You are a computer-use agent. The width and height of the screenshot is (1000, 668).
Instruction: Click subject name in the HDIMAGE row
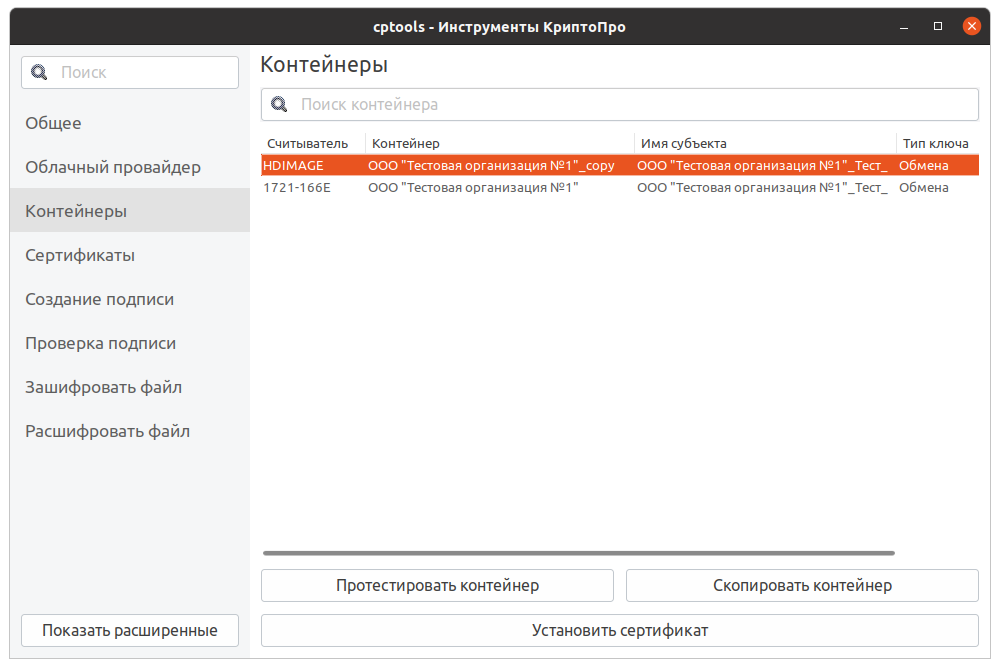[762, 165]
